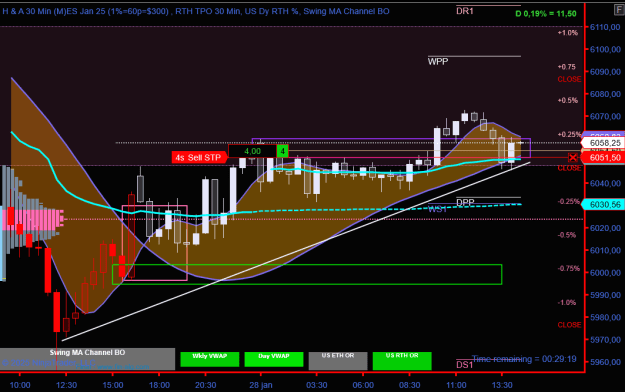The height and width of the screenshot is (392, 625).
Task: Click the 15:00 time axis label
Action: coord(113,385)
